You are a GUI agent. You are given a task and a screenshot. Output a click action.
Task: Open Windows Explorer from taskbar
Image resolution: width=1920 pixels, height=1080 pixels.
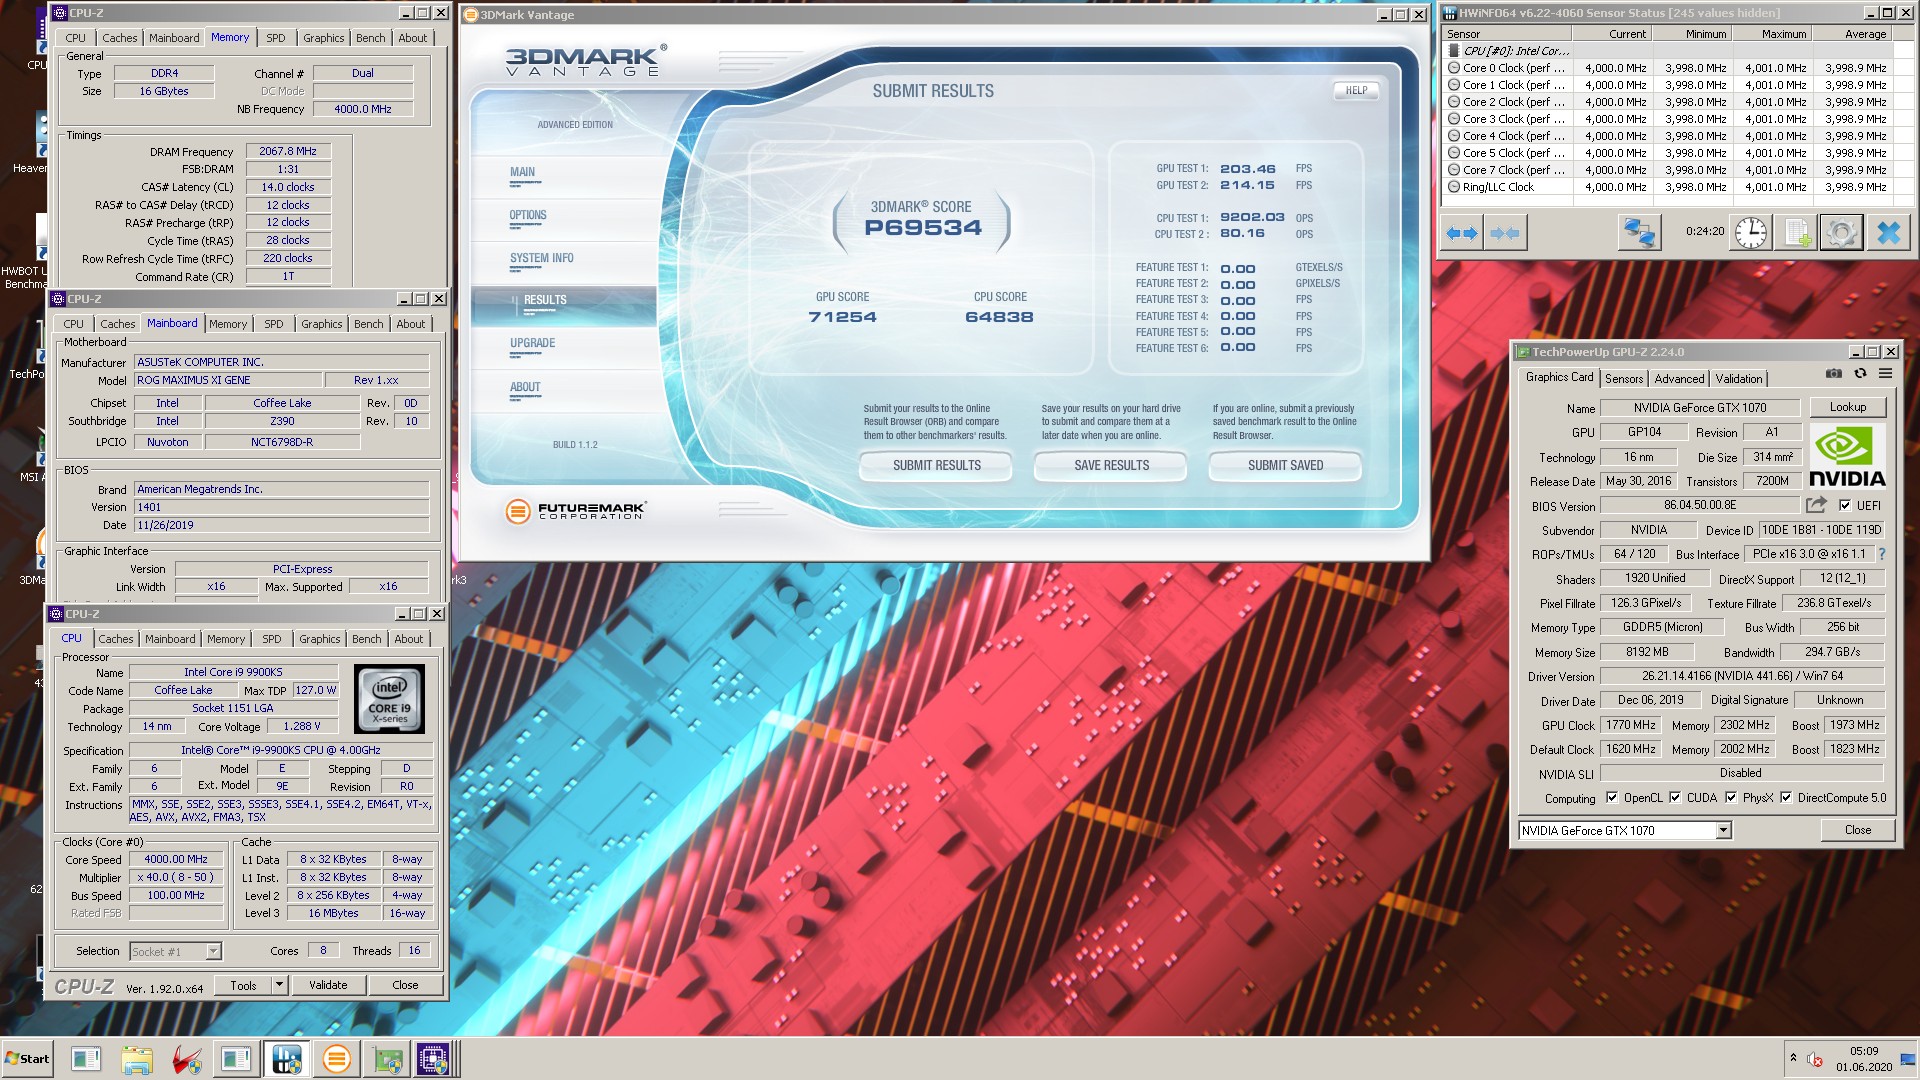pos(137,1059)
